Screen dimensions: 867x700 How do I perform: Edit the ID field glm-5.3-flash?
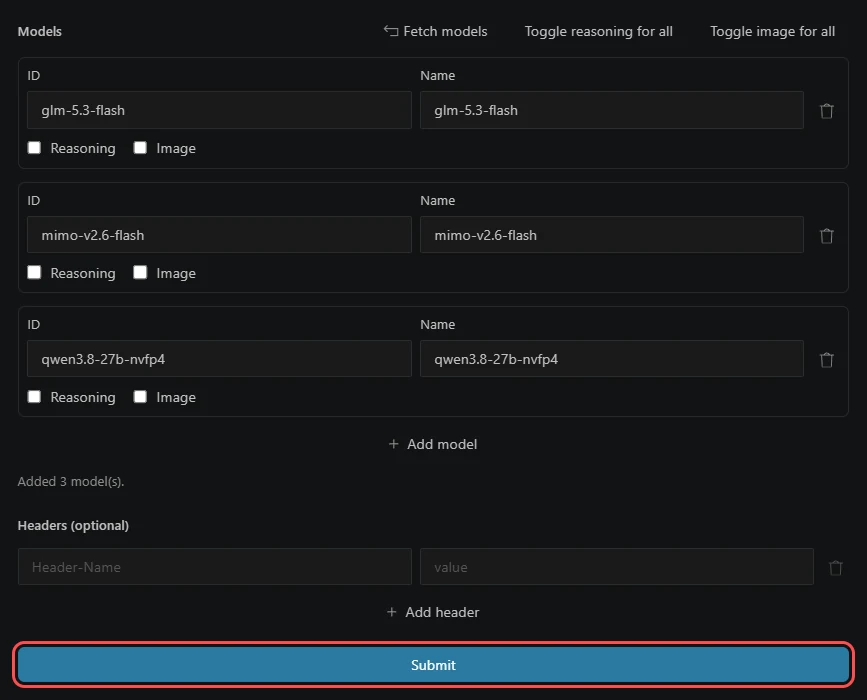[219, 110]
